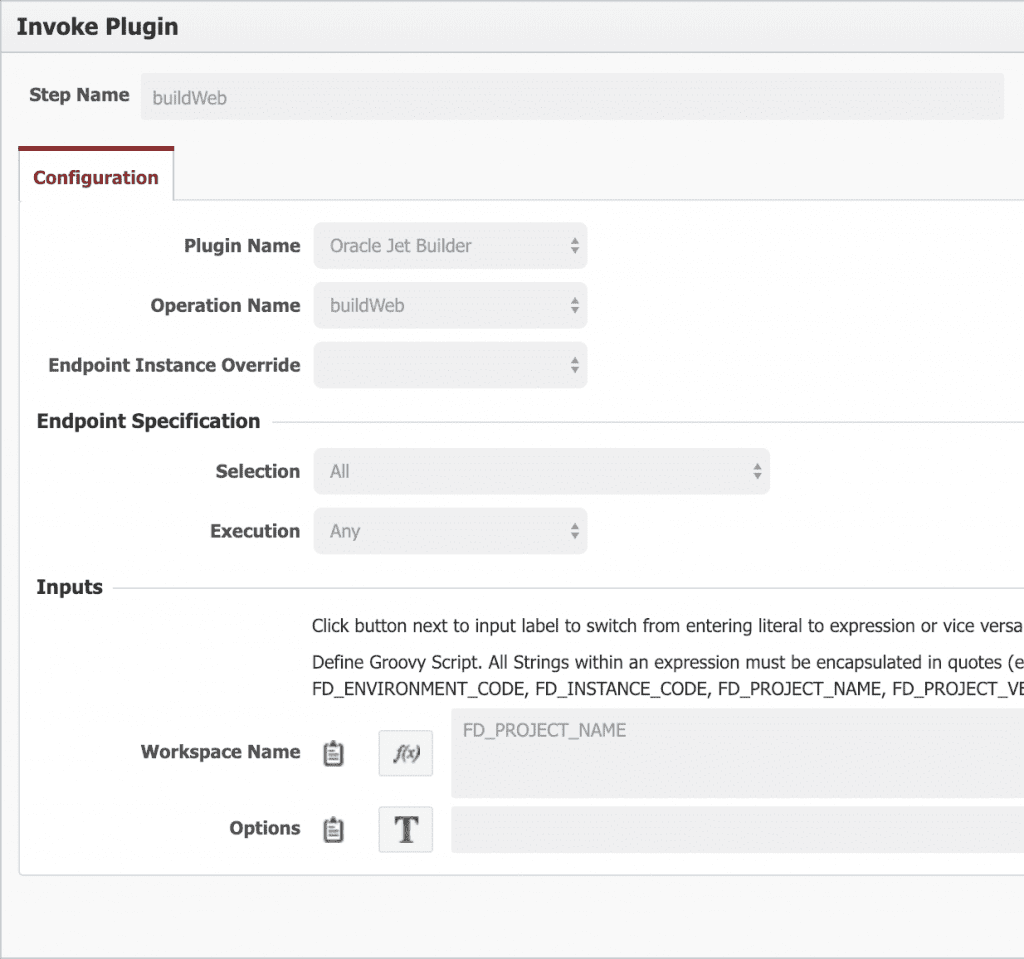Click the Endpoint Specification section heading
The width and height of the screenshot is (1024, 959).
click(148, 421)
